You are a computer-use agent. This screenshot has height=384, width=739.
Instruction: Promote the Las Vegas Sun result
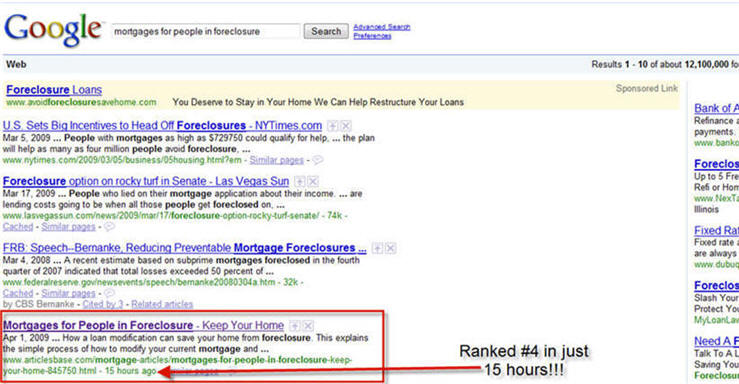[x=299, y=181]
